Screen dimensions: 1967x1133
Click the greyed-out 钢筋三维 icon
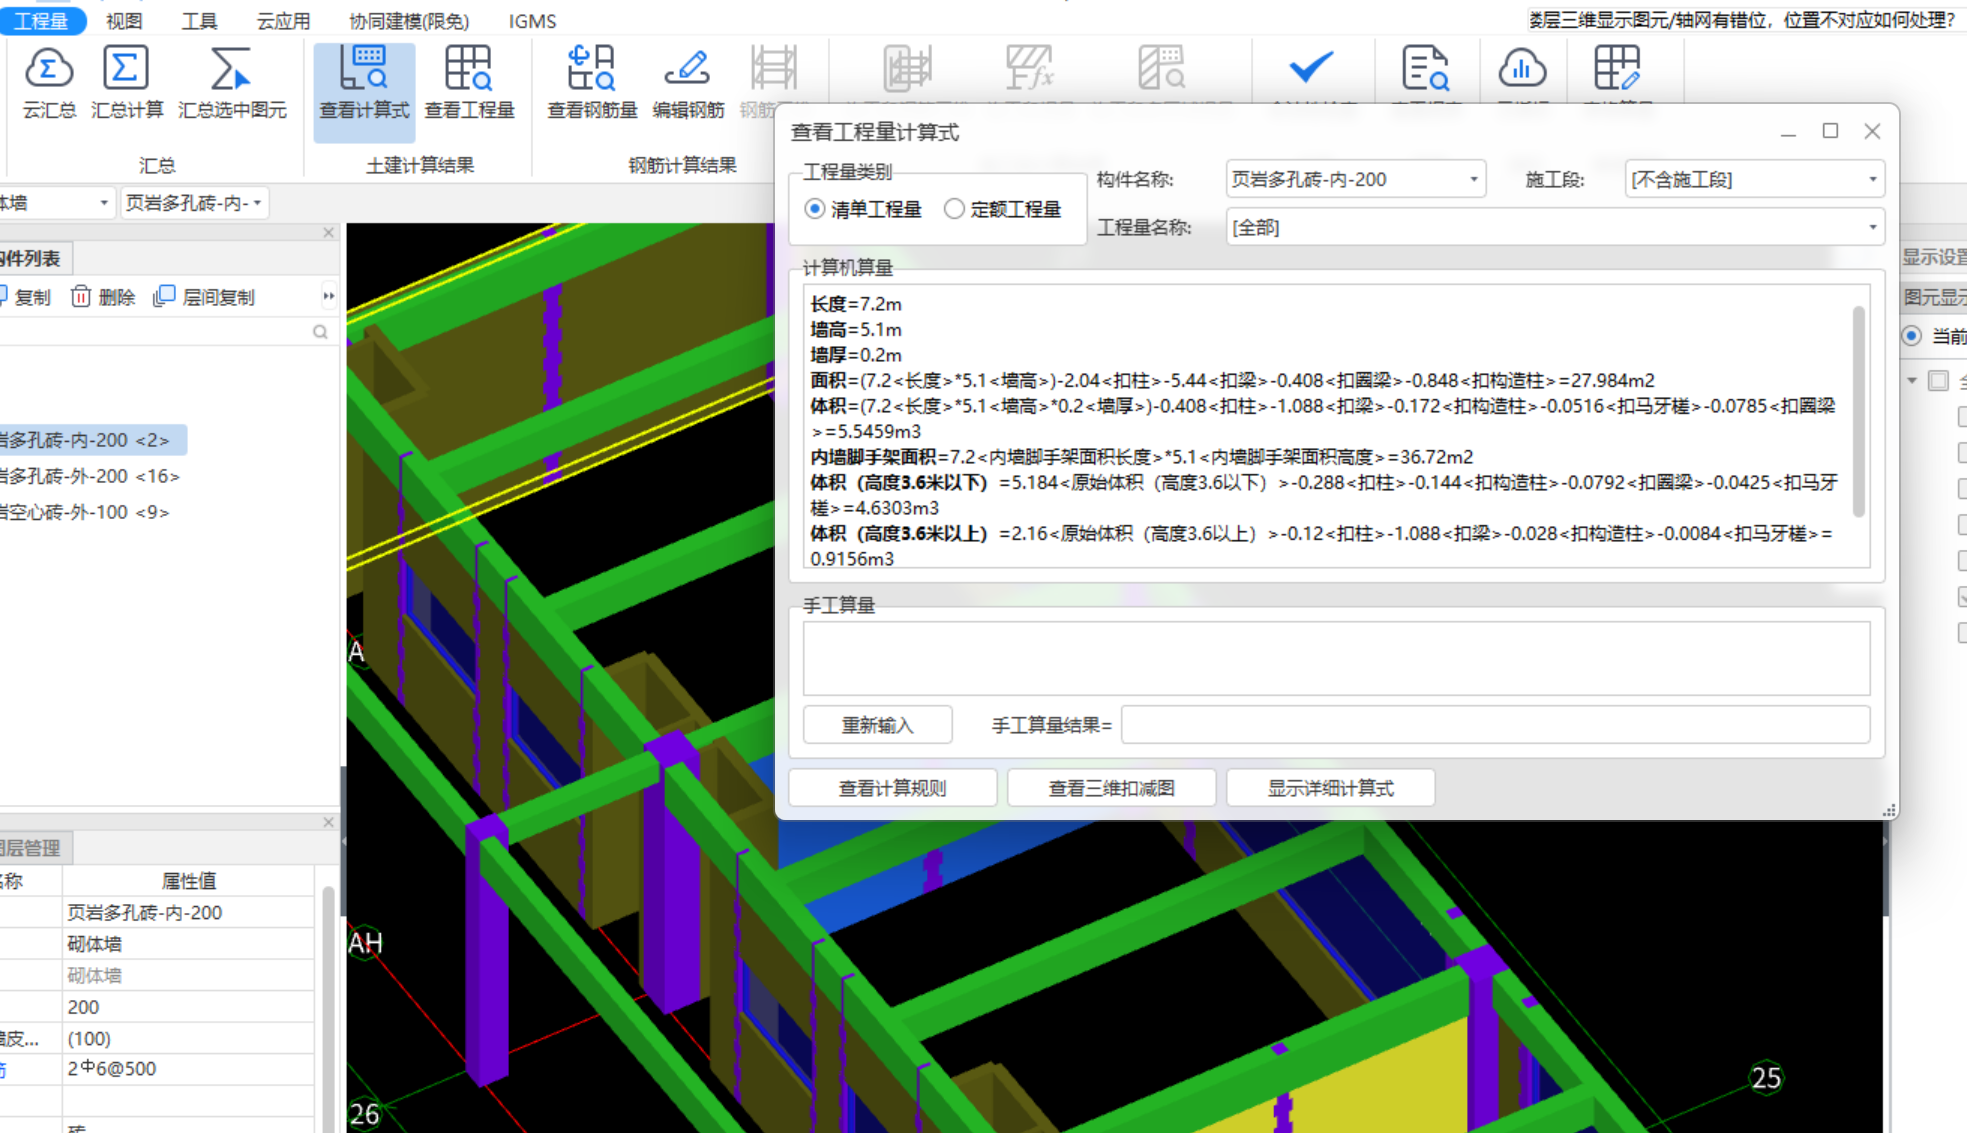773,69
